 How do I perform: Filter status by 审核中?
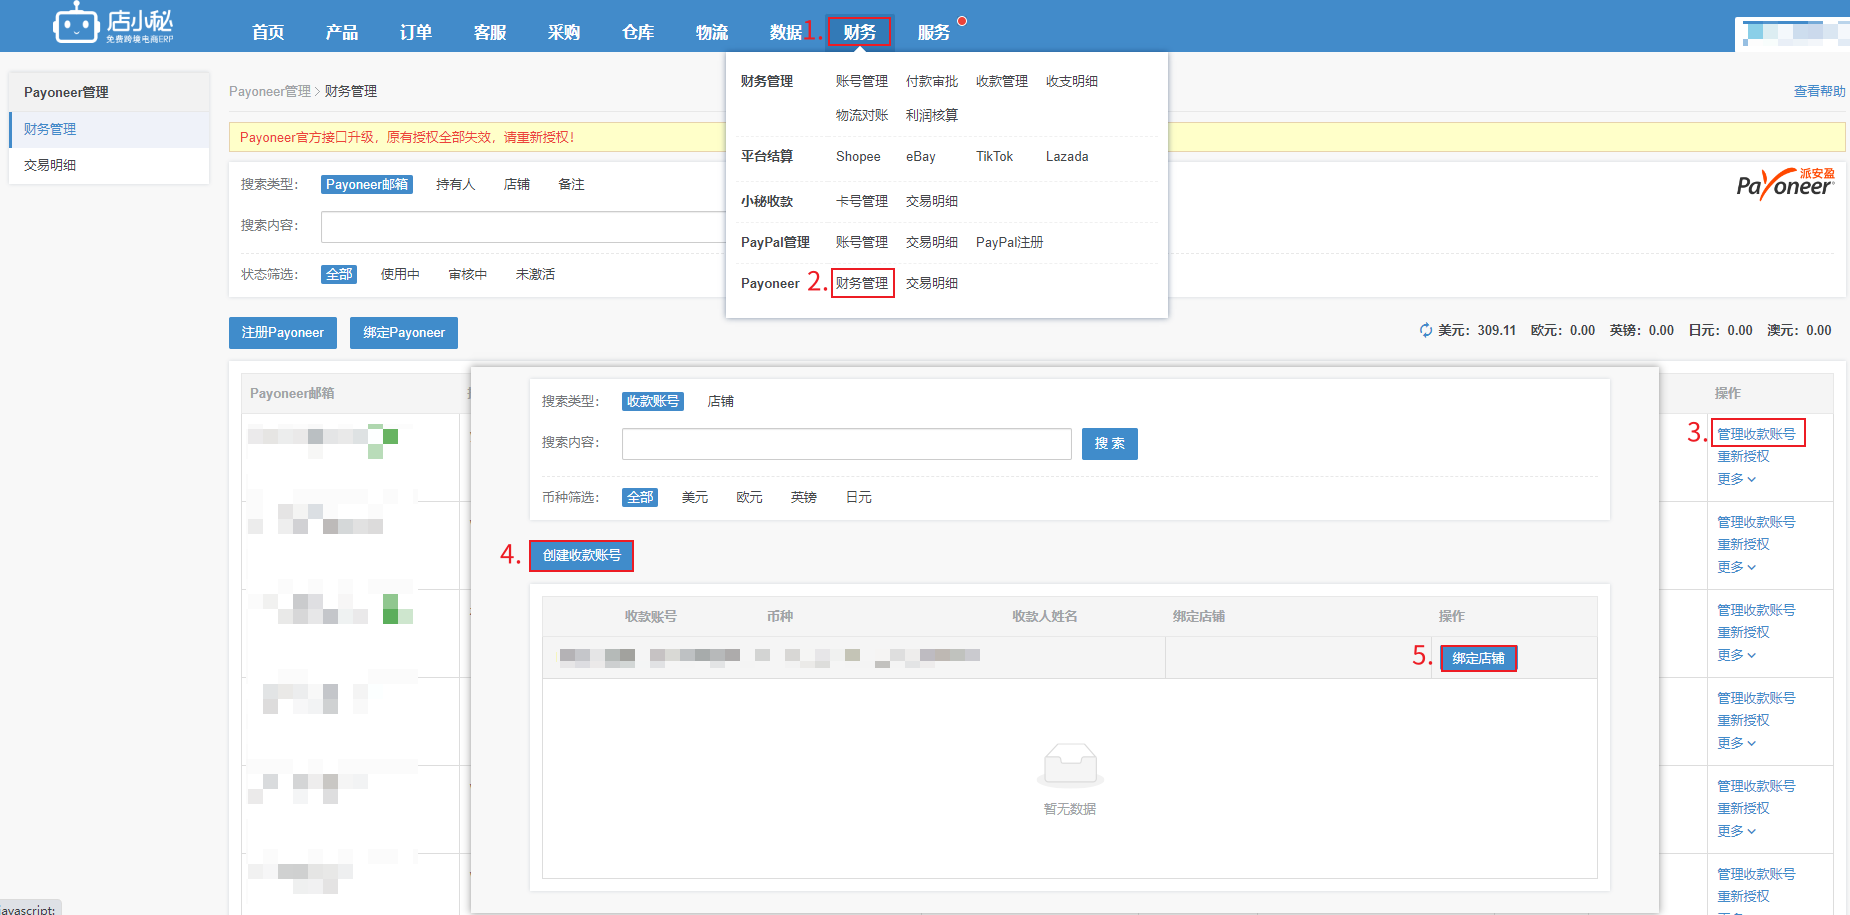(468, 274)
